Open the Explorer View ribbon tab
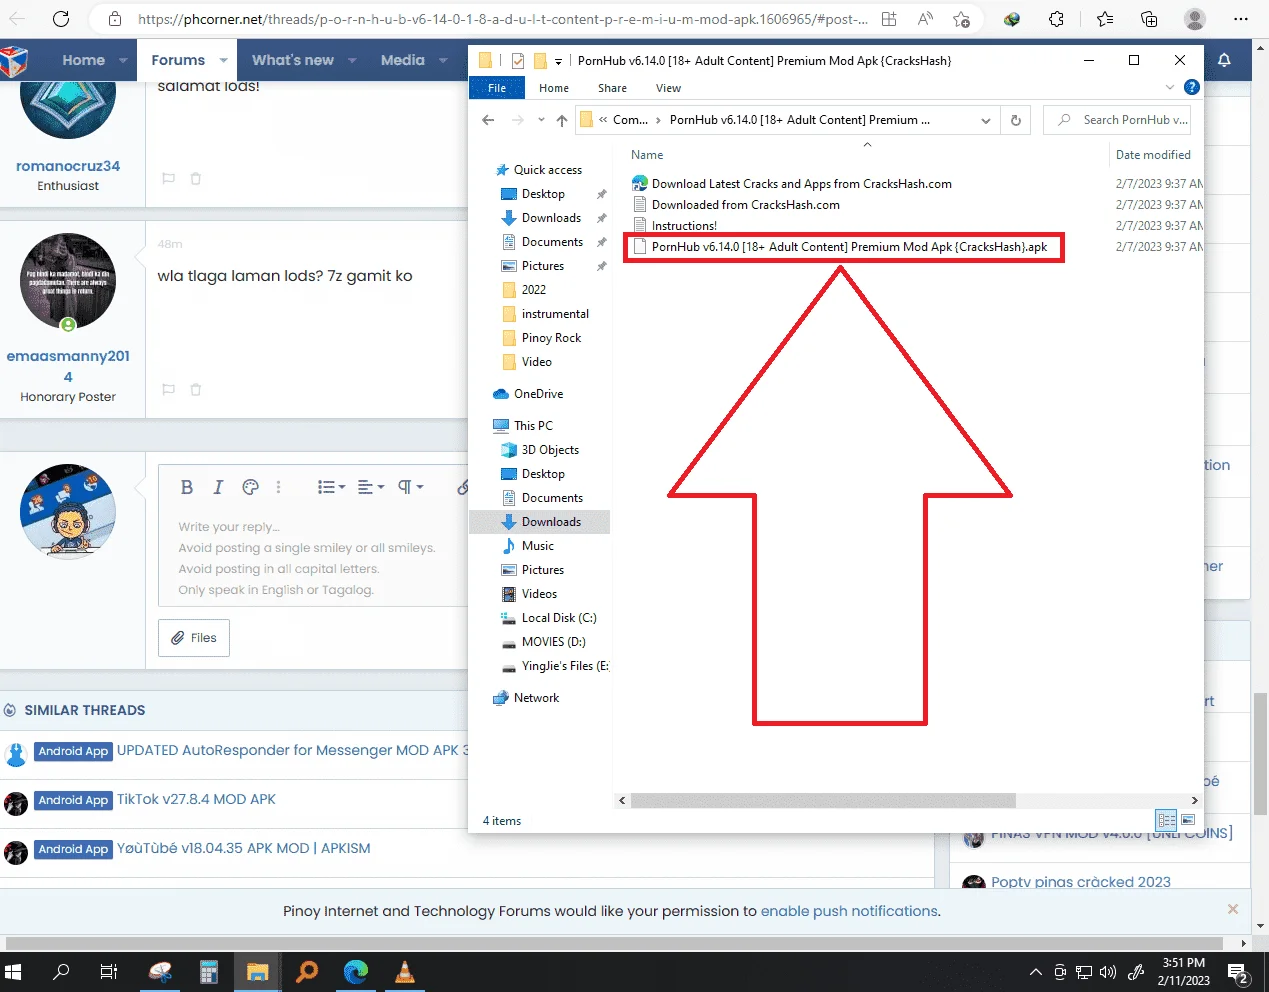This screenshot has height=992, width=1269. (668, 88)
